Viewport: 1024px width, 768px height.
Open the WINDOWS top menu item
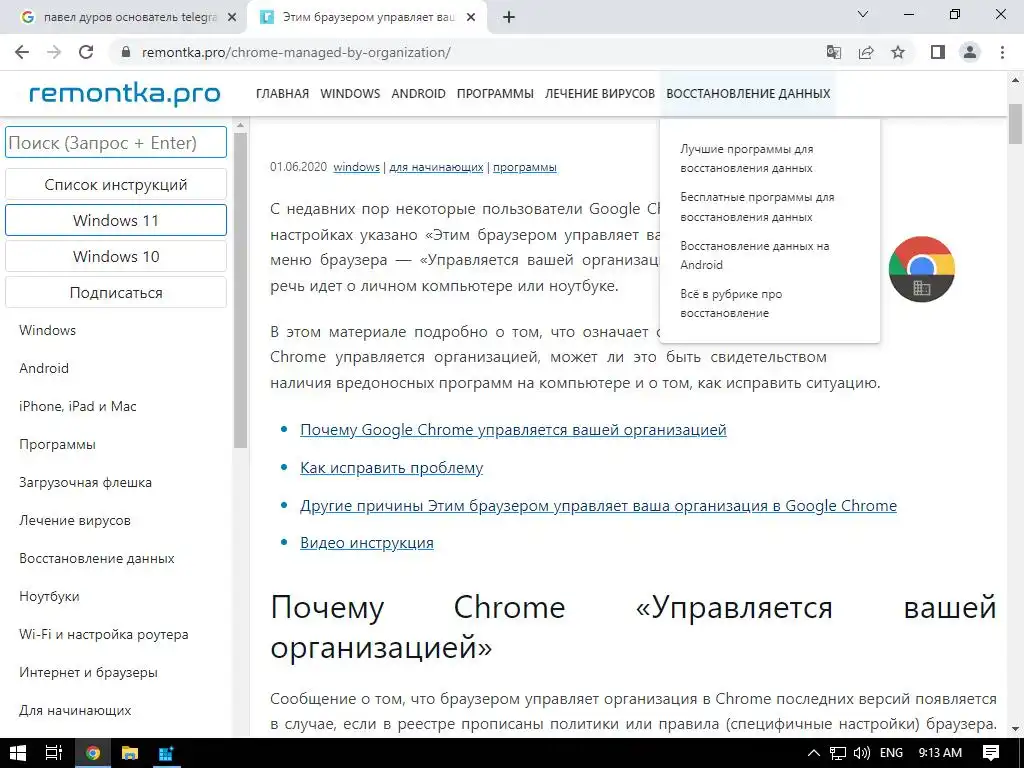350,93
